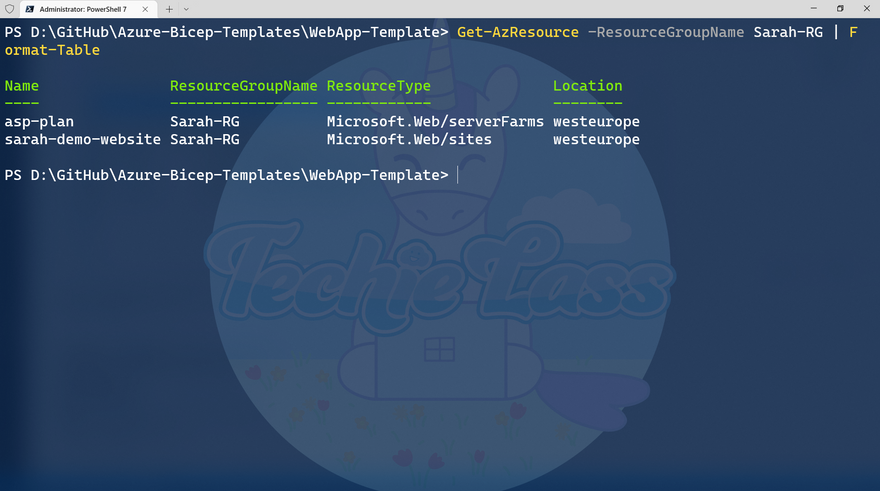Click the sarah-demo-website resource name
Image resolution: width=880 pixels, height=491 pixels.
(82, 139)
